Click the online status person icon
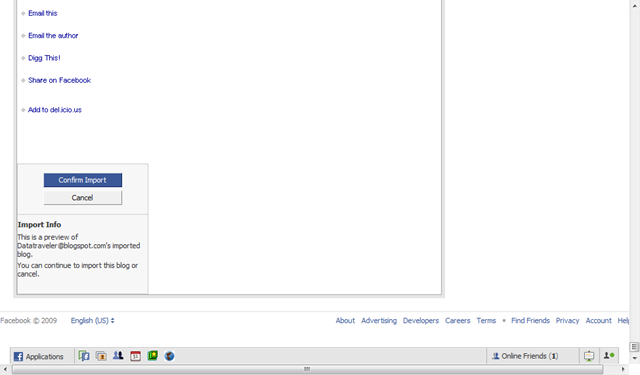 (609, 356)
